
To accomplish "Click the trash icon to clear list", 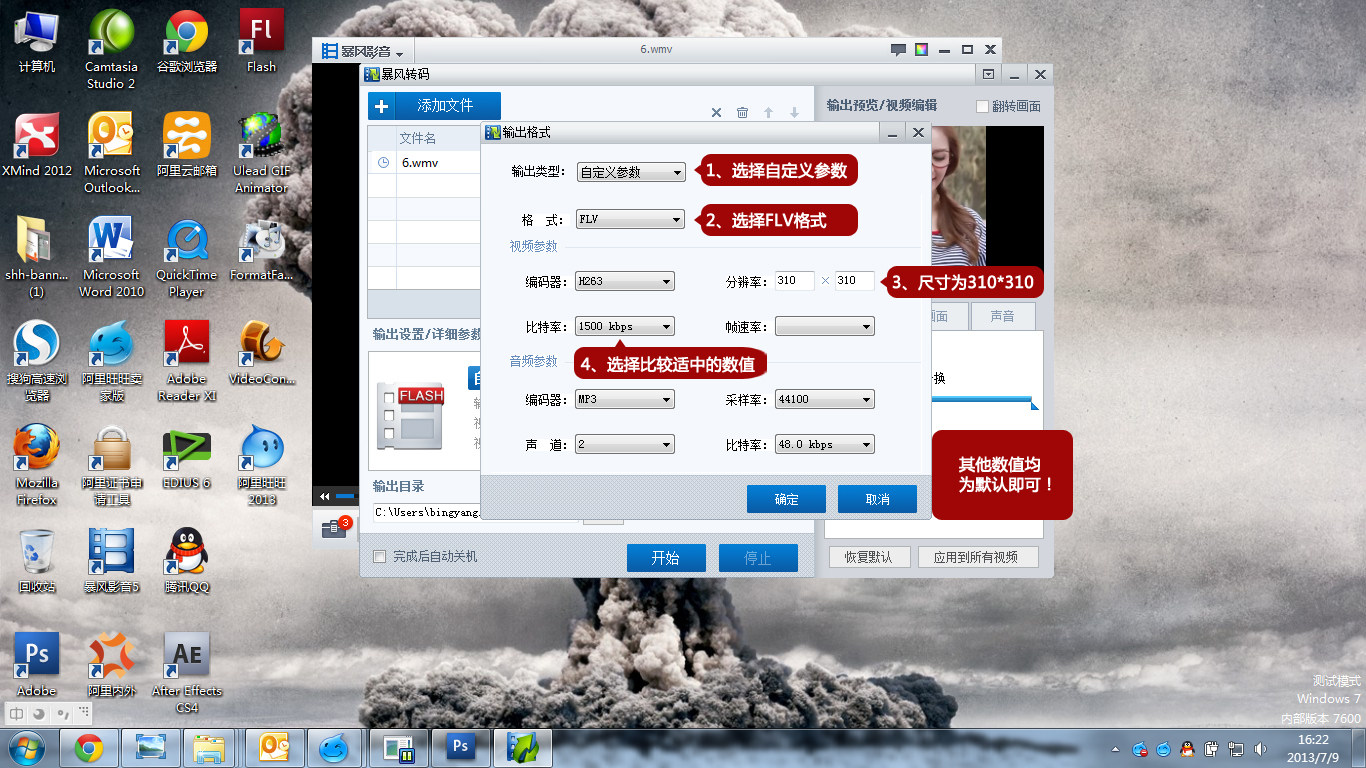I will 742,113.
